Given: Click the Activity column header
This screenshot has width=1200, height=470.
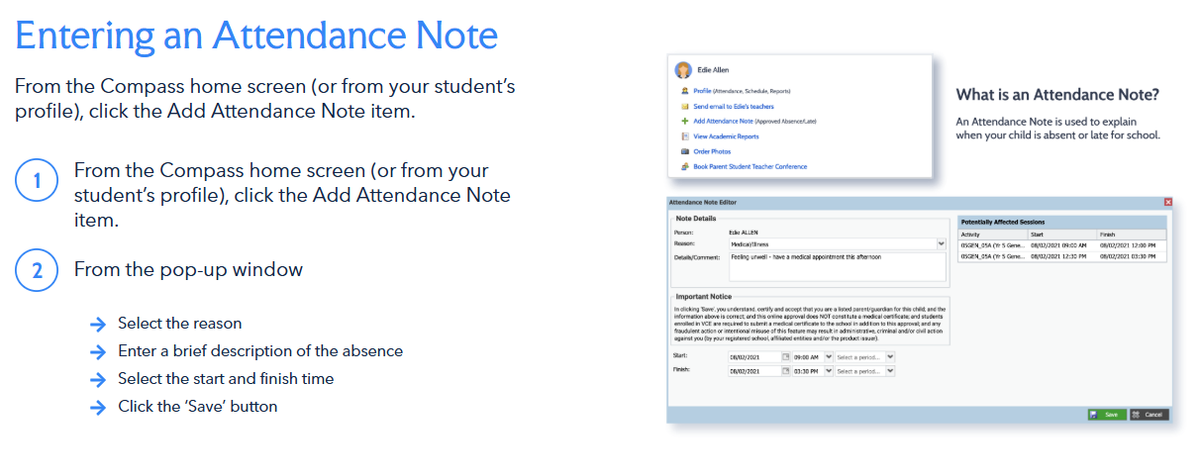Looking at the screenshot, I should coord(992,234).
